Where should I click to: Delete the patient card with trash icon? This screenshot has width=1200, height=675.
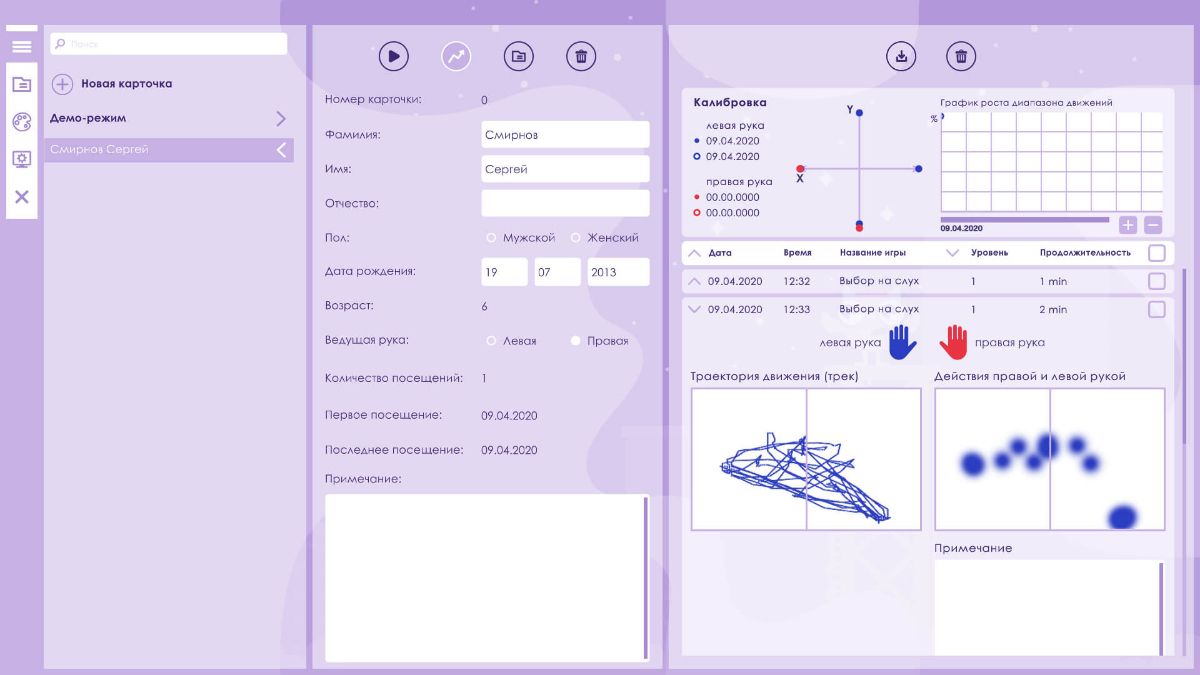[581, 56]
